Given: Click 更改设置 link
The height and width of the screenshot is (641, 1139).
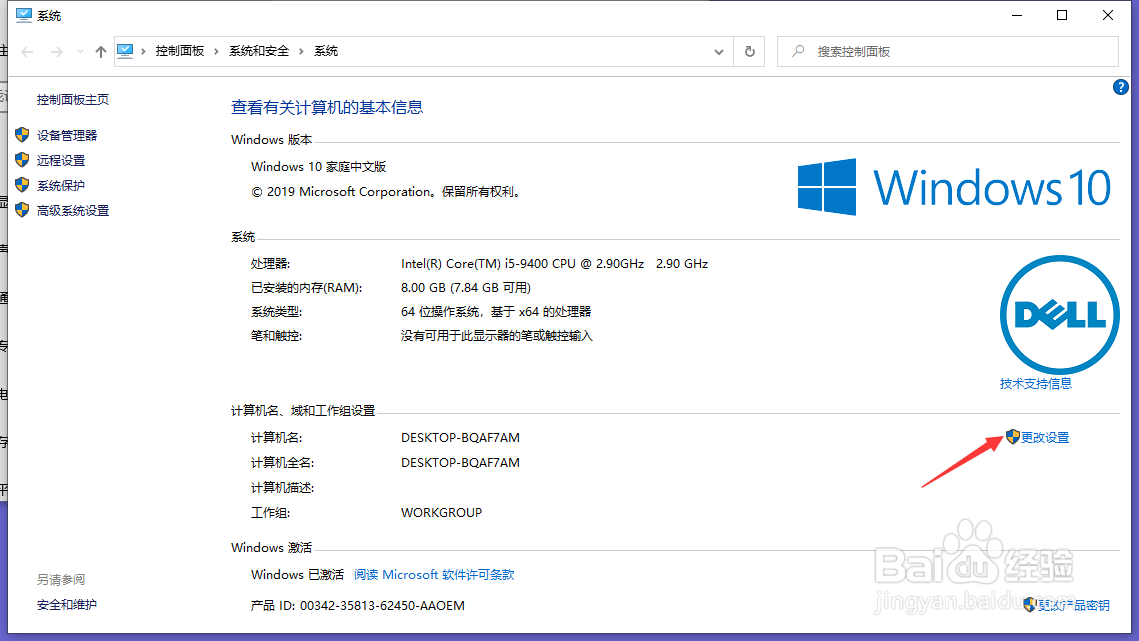Looking at the screenshot, I should coord(1045,438).
